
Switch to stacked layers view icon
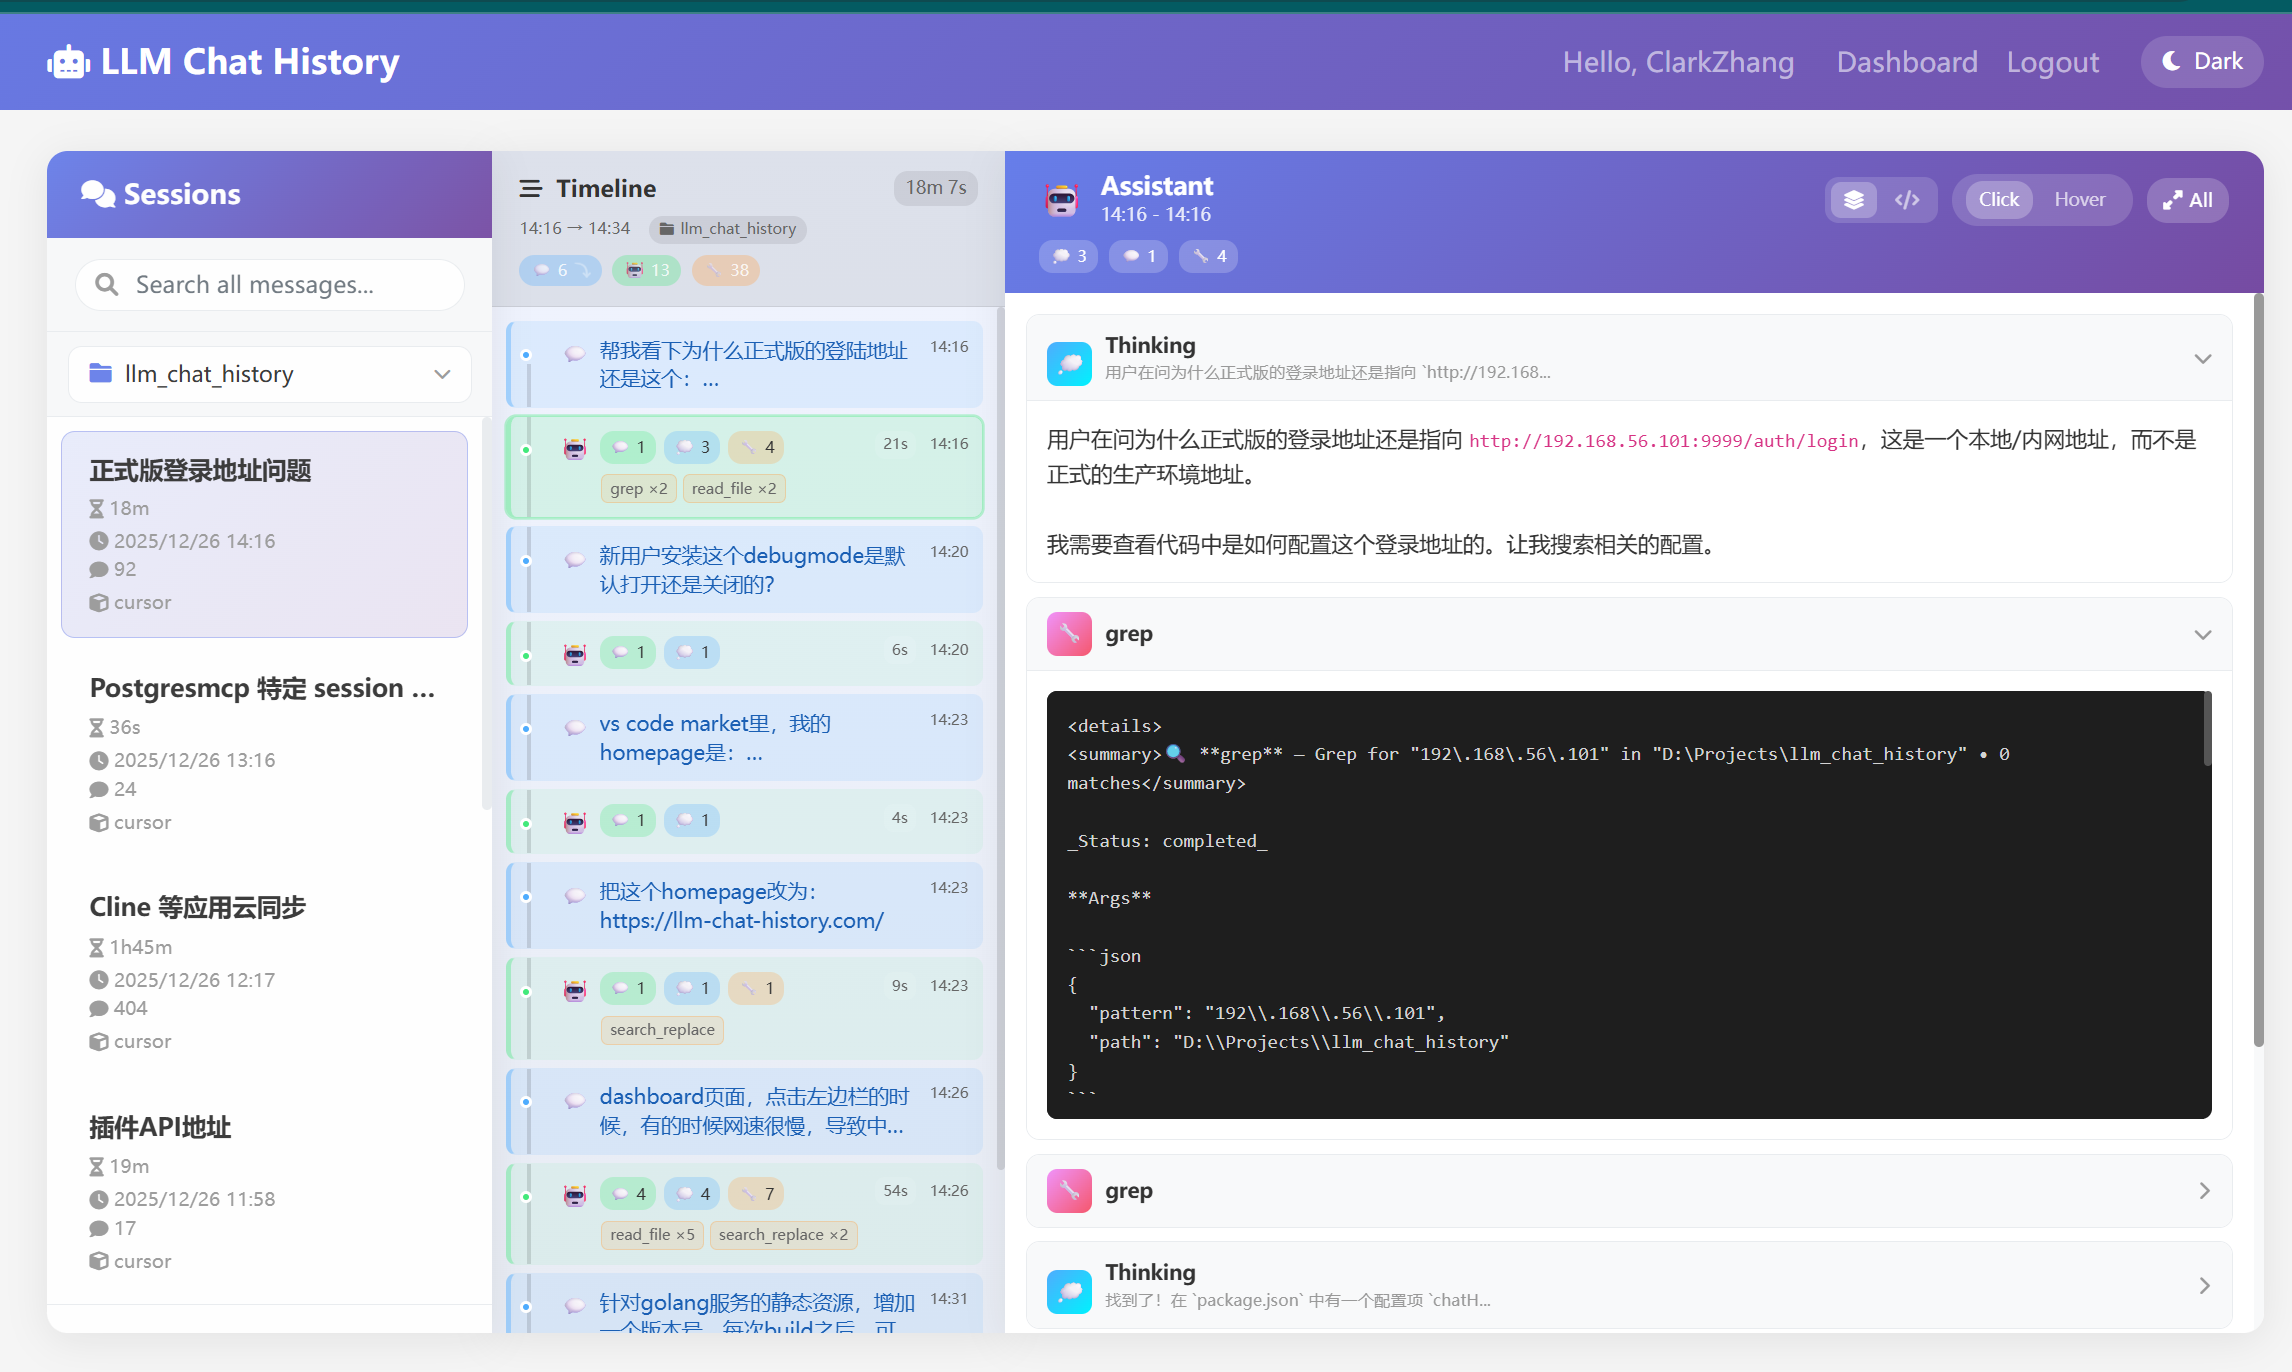(1854, 200)
